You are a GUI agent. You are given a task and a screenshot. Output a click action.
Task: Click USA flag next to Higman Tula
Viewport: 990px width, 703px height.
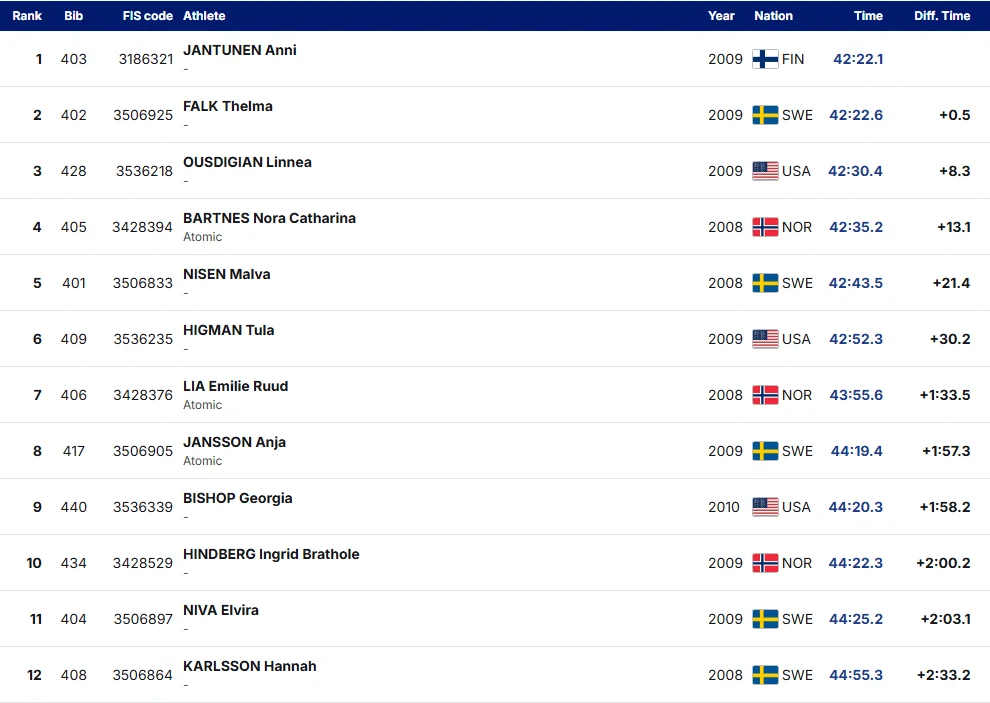tap(765, 339)
